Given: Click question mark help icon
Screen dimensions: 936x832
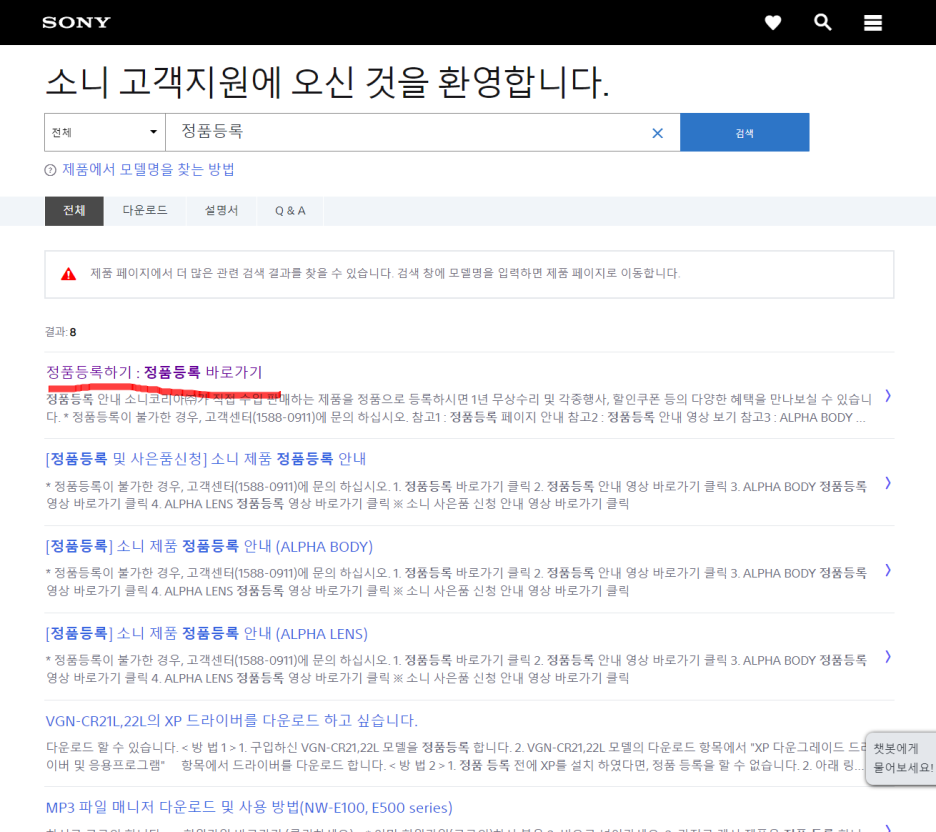Looking at the screenshot, I should point(50,170).
